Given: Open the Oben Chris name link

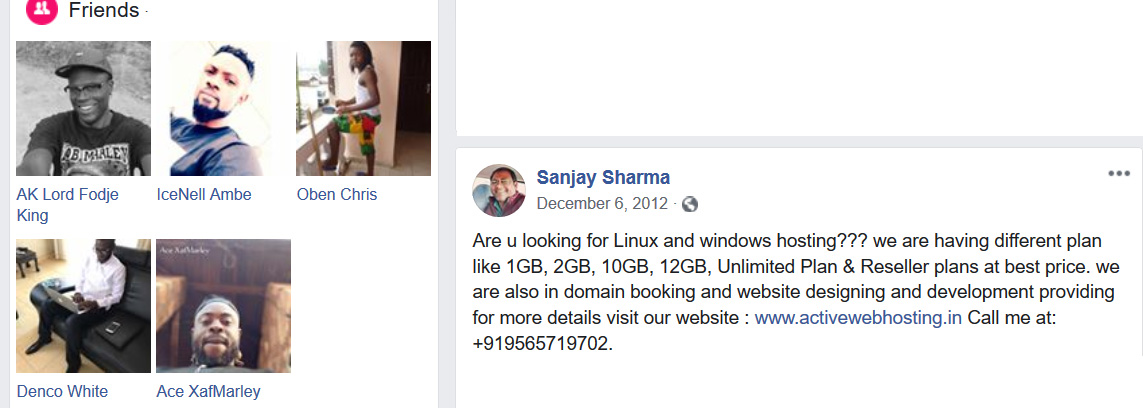Looking at the screenshot, I should tap(337, 194).
